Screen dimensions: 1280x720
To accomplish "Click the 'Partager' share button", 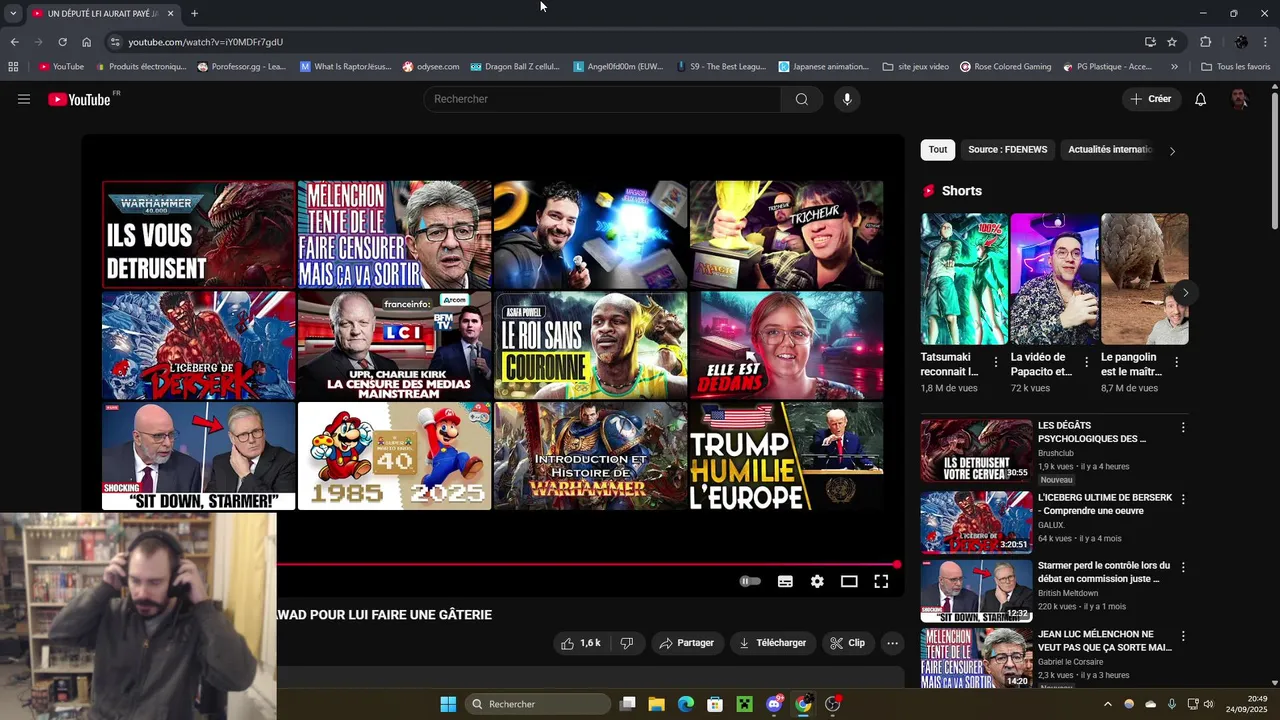I will tap(686, 643).
